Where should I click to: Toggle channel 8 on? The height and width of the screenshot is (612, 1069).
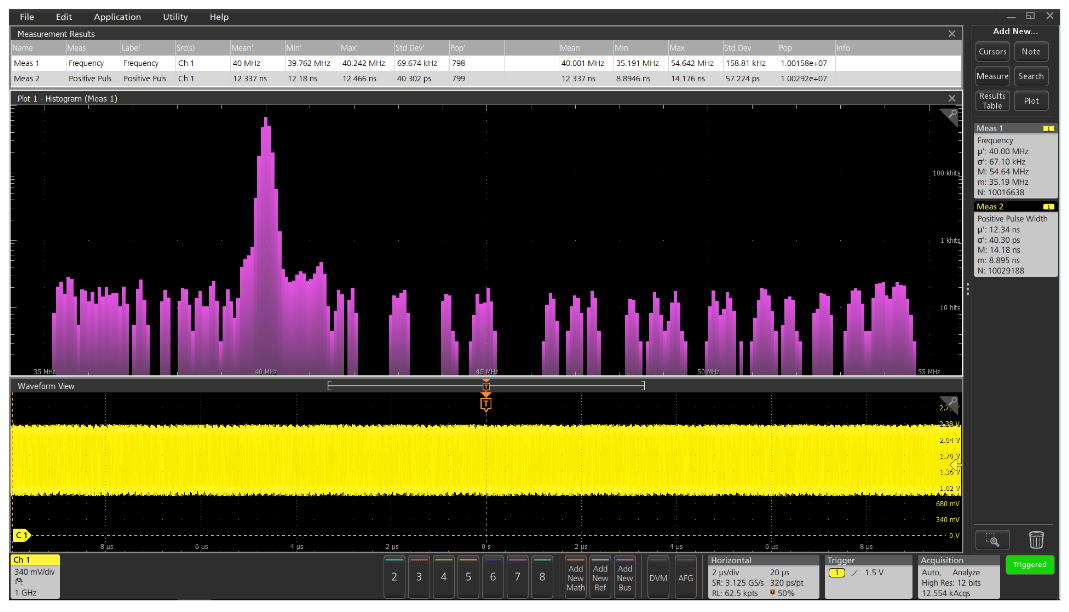point(544,578)
